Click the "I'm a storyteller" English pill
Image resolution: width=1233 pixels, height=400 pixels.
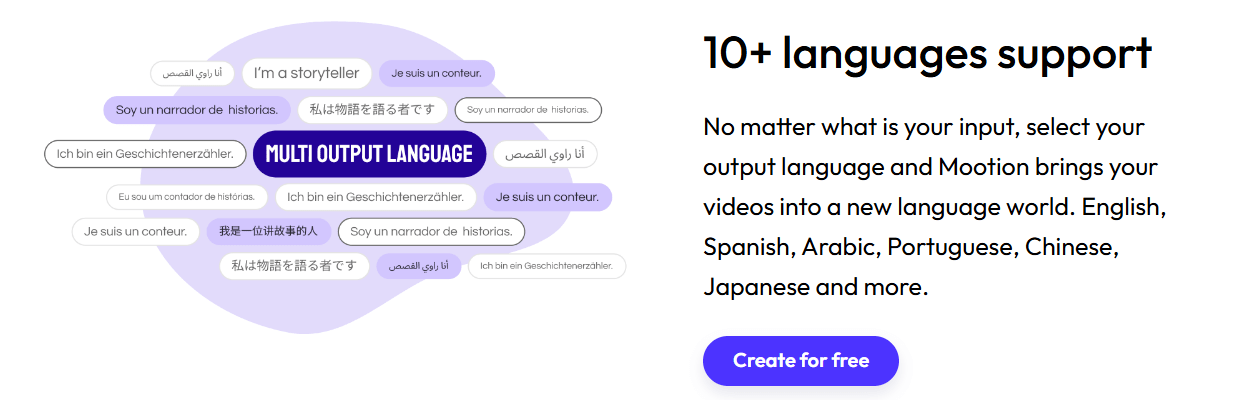pyautogui.click(x=306, y=73)
